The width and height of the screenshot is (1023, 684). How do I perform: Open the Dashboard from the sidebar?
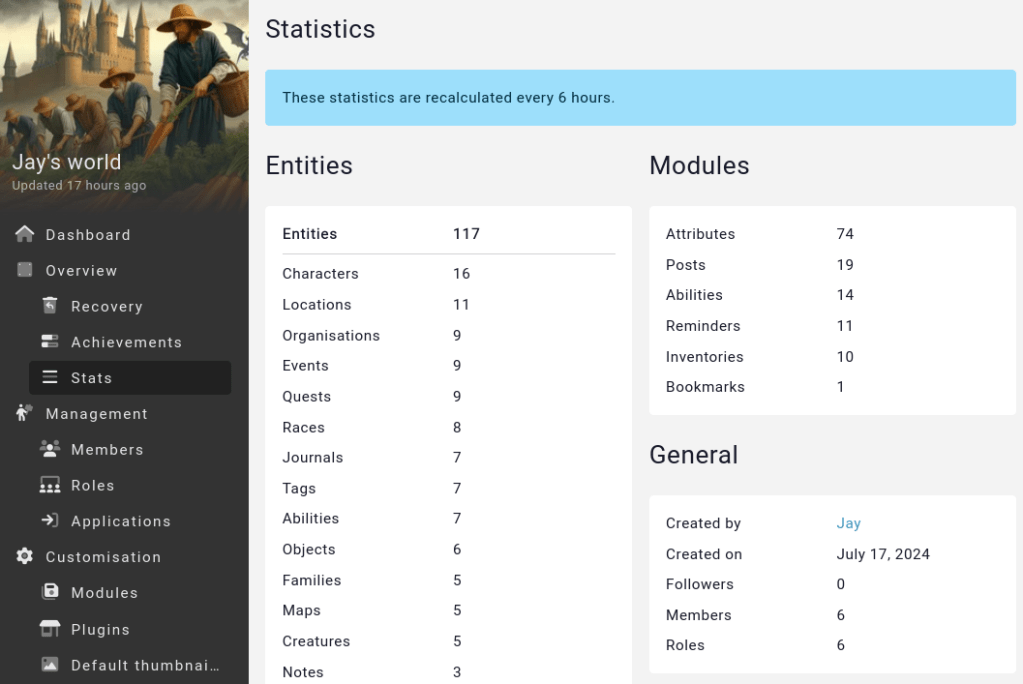point(87,234)
